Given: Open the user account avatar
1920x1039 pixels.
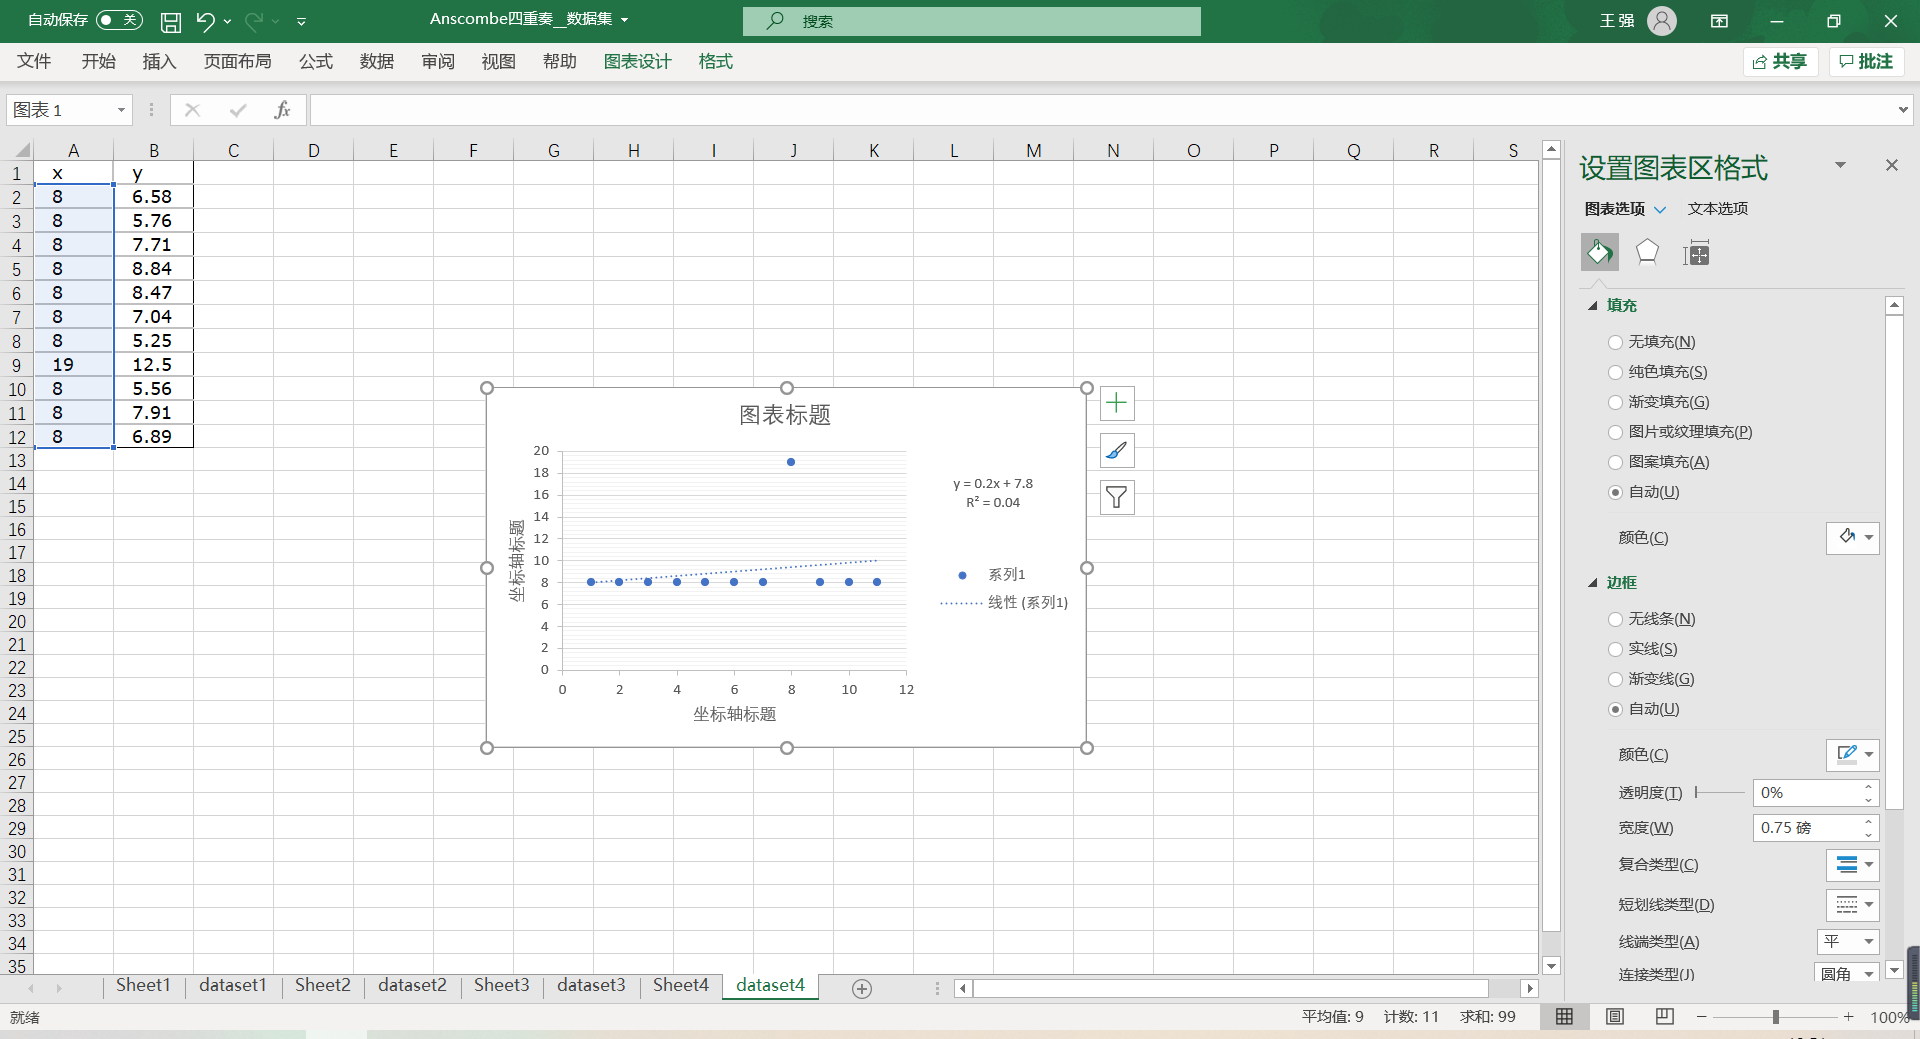Looking at the screenshot, I should click(1662, 21).
